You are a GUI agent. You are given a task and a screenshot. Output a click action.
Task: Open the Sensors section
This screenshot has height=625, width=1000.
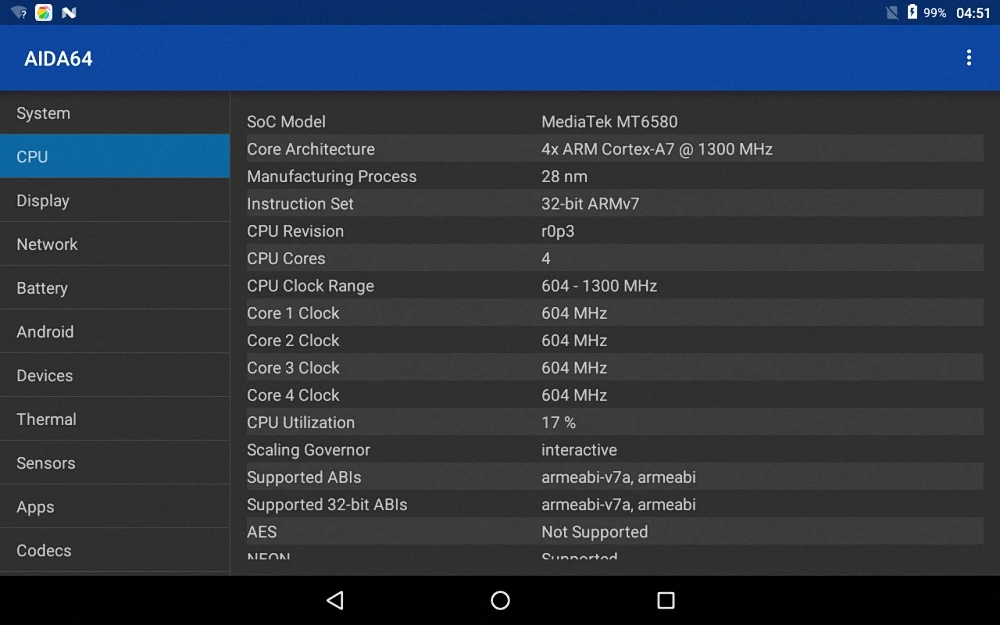coord(115,463)
